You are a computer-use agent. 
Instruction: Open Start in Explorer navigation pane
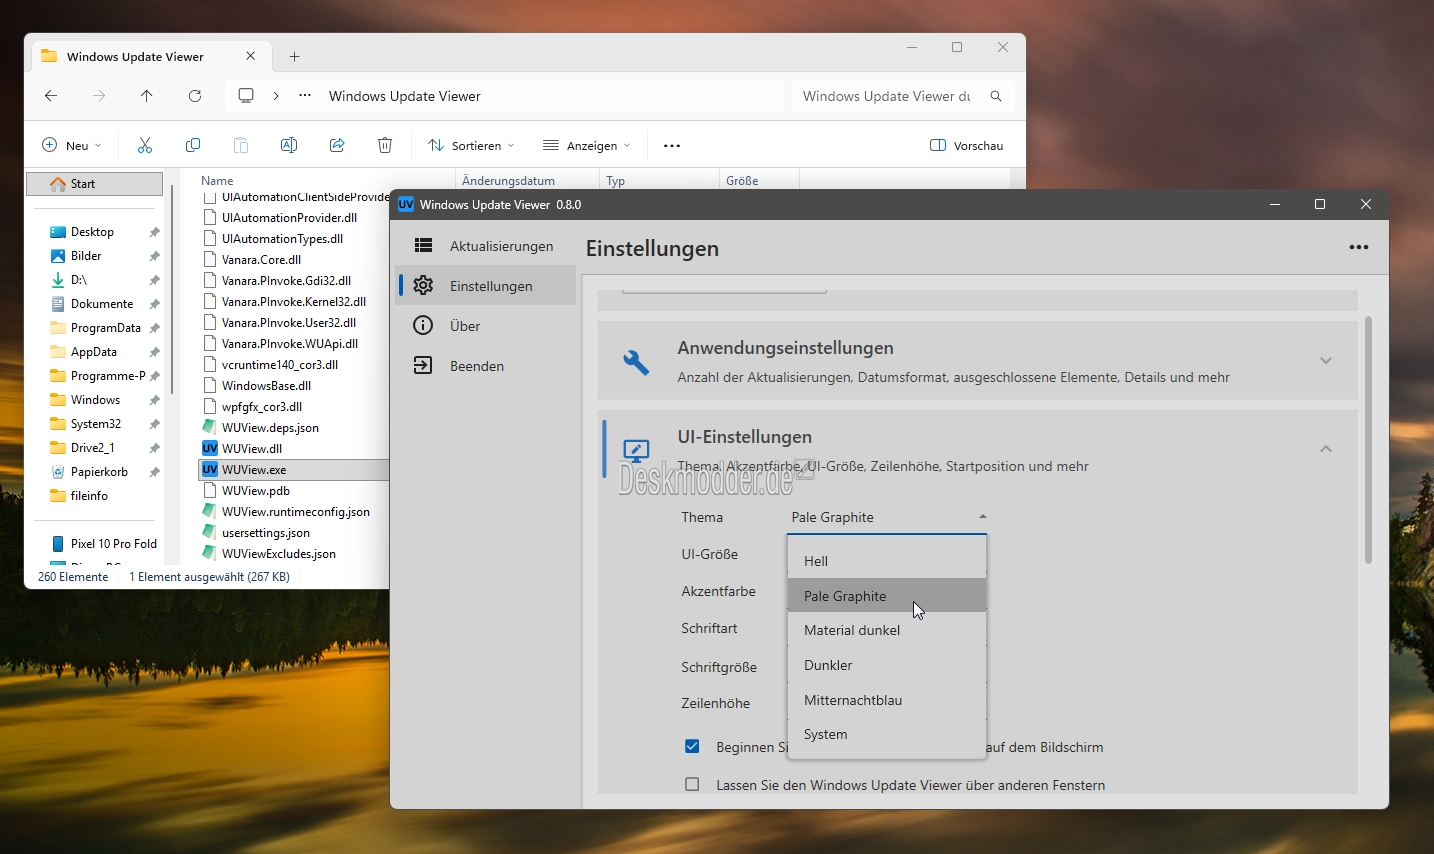94,184
